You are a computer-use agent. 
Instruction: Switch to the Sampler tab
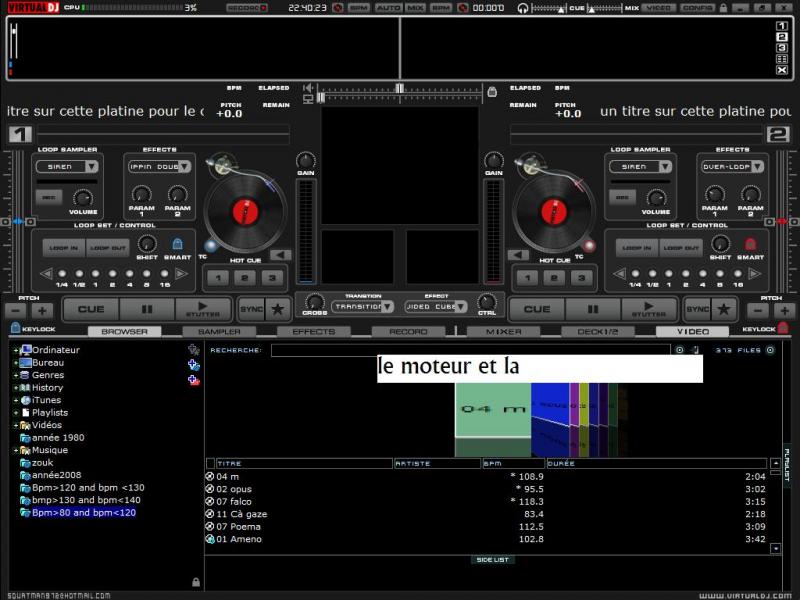[218, 331]
